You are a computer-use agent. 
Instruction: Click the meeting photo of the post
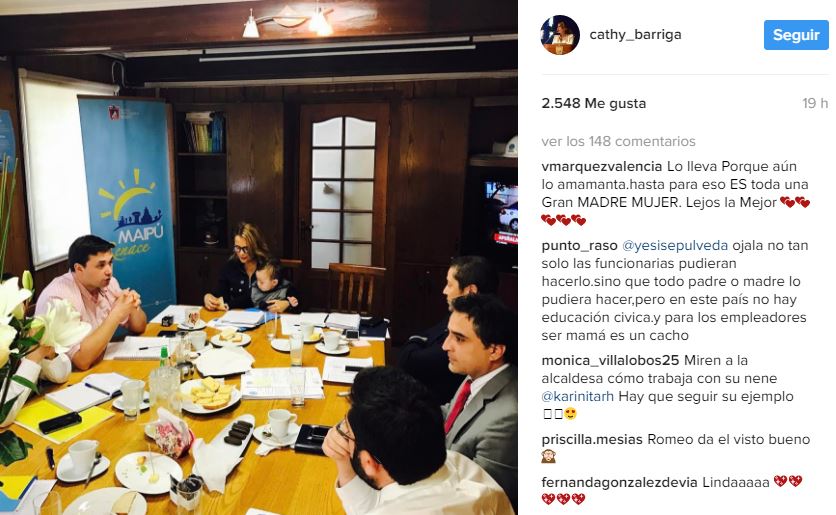pyautogui.click(x=259, y=258)
